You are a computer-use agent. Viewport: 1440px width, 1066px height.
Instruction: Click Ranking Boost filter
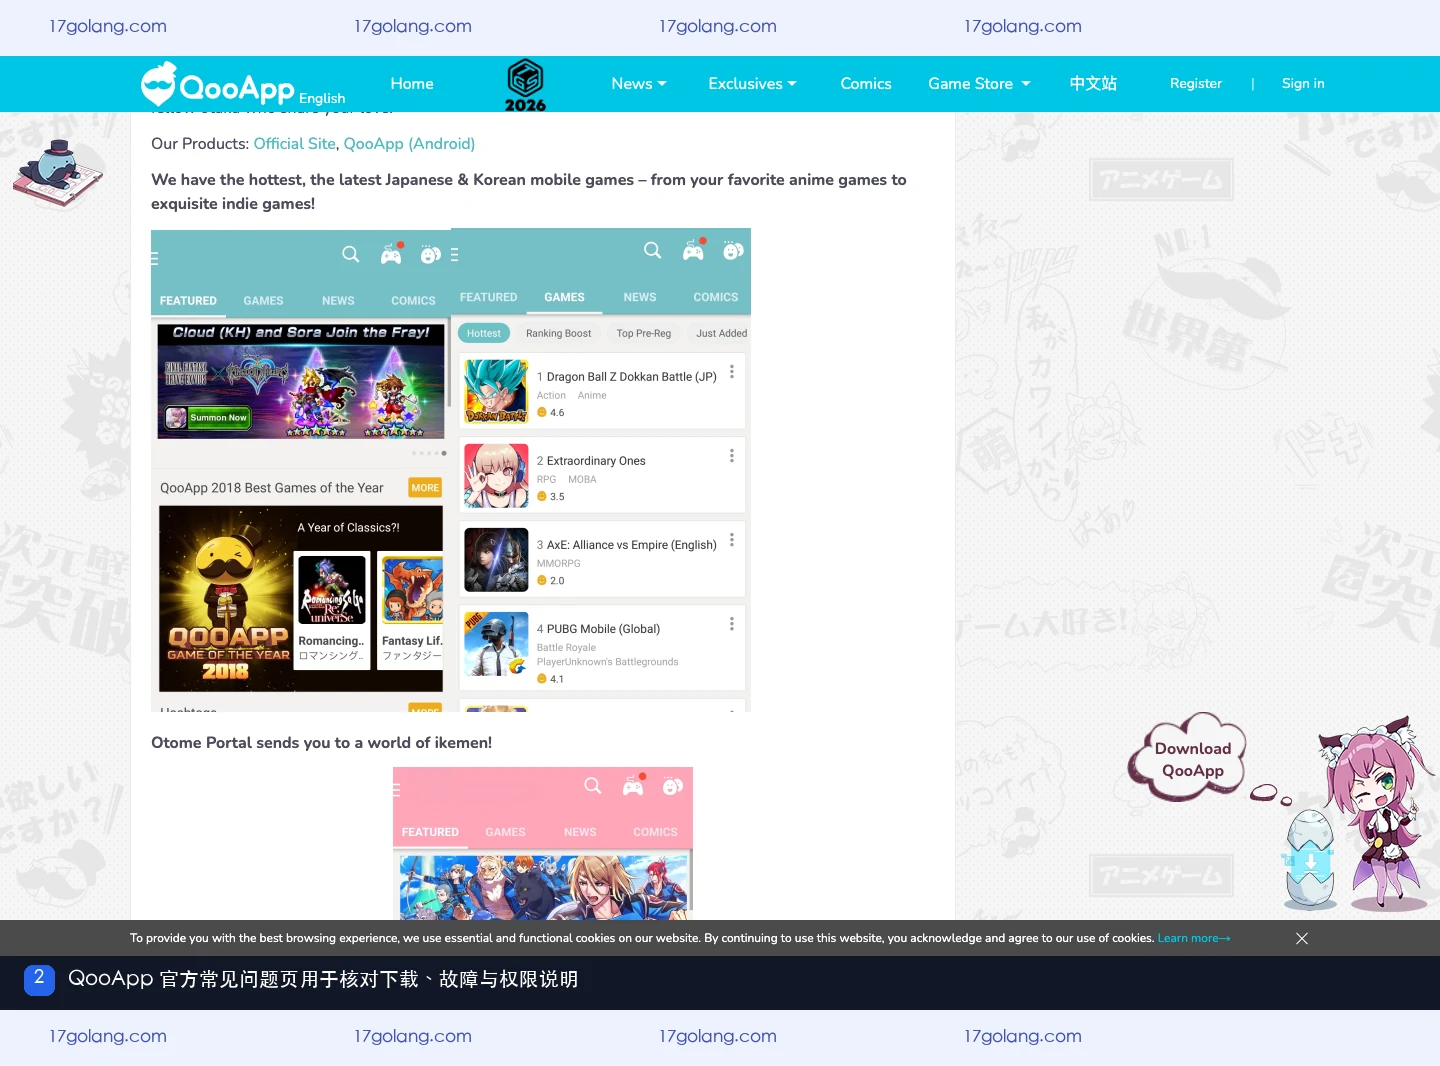click(558, 333)
